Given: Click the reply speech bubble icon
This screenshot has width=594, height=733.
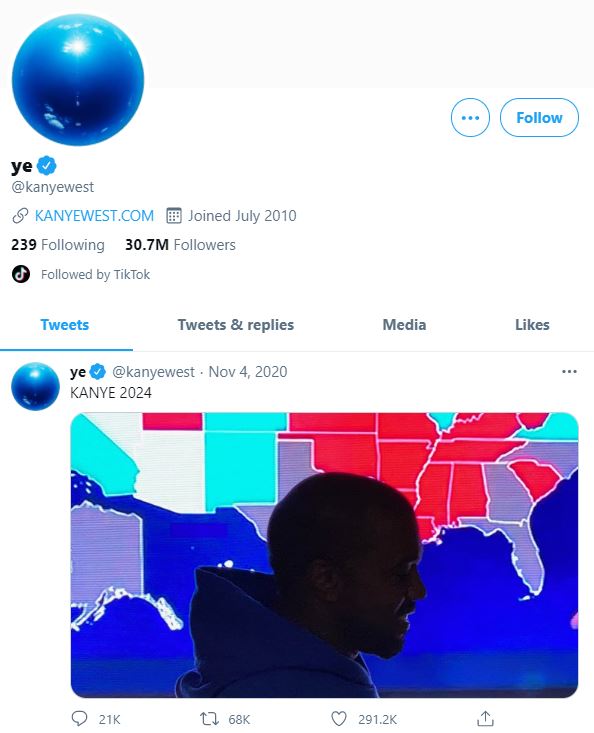Looking at the screenshot, I should 79,719.
